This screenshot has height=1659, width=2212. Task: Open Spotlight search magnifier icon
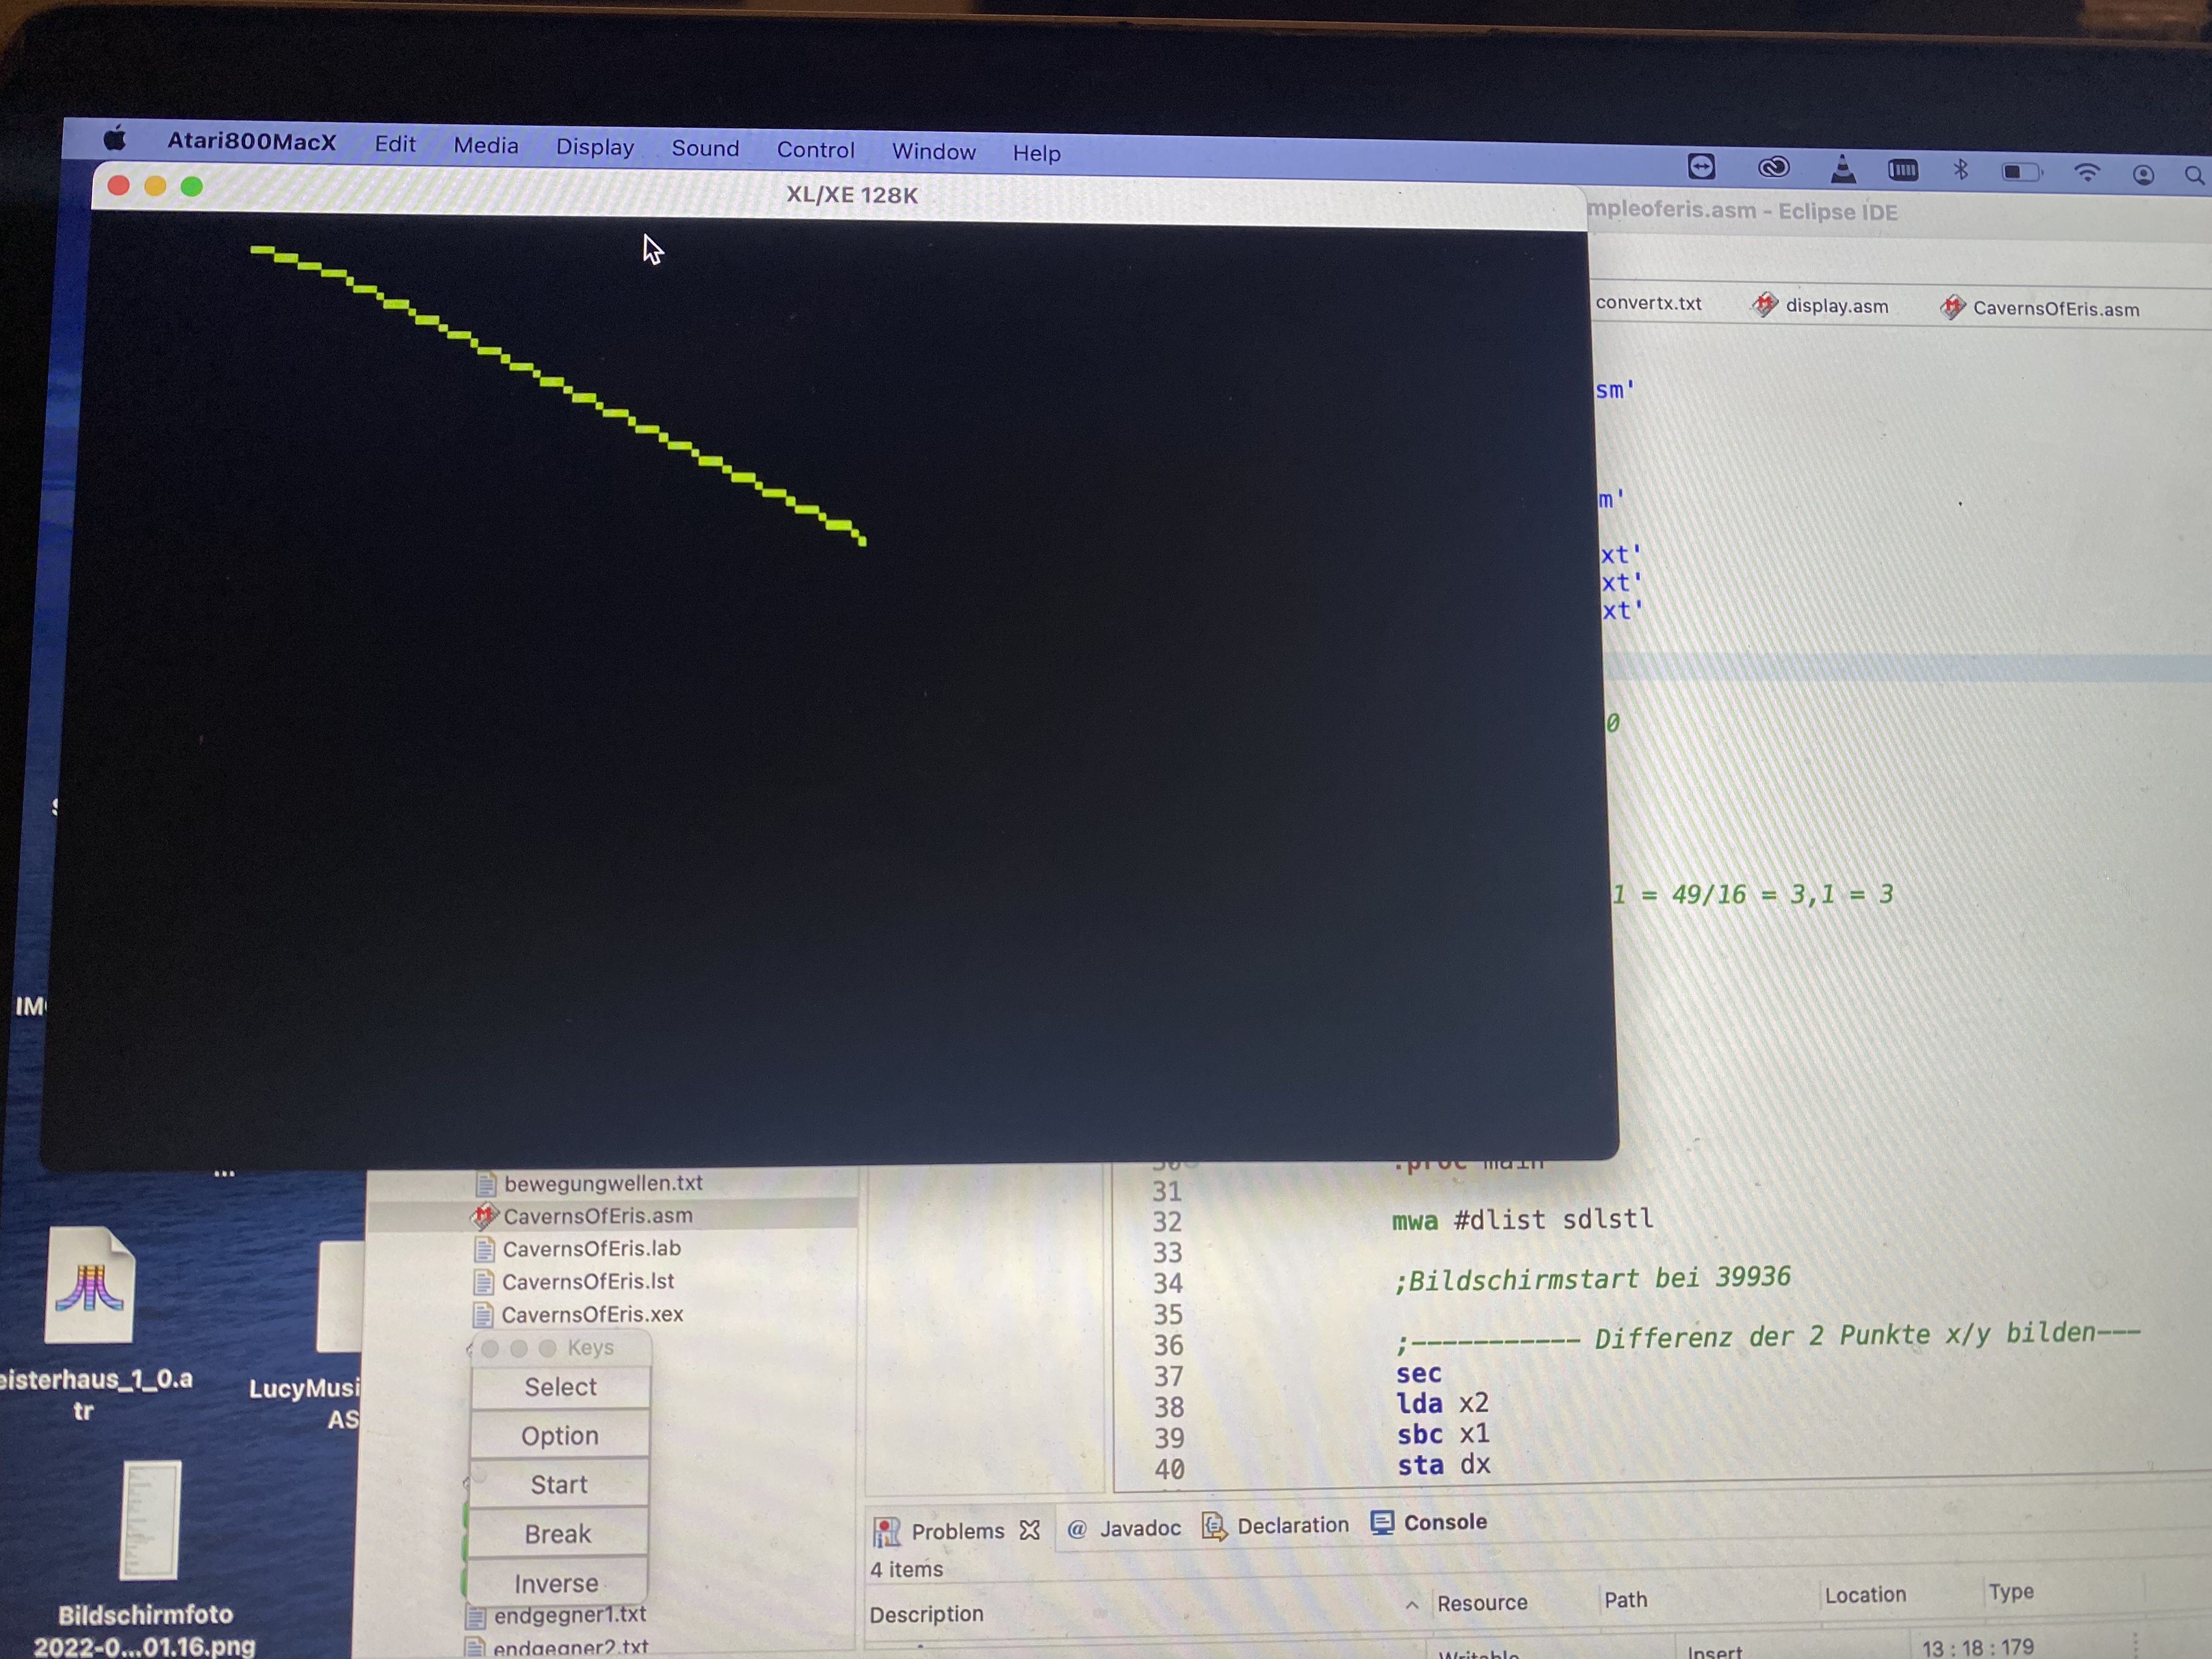(x=2193, y=176)
